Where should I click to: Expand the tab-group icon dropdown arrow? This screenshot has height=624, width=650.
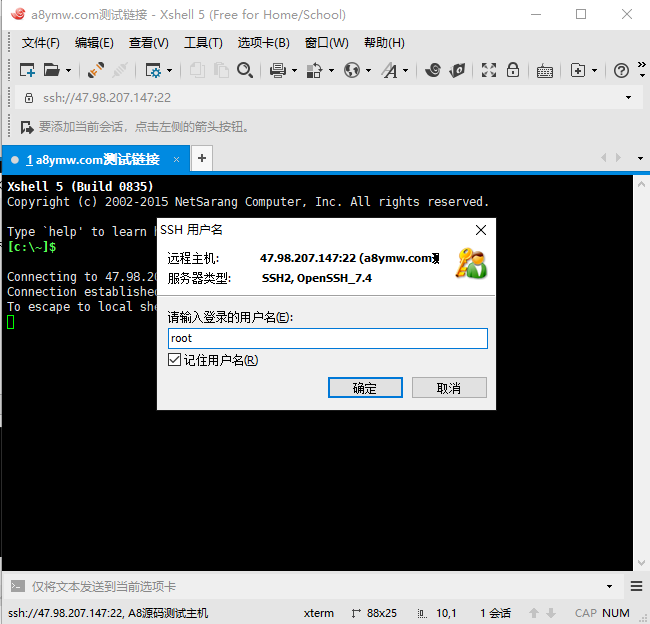(x=594, y=70)
